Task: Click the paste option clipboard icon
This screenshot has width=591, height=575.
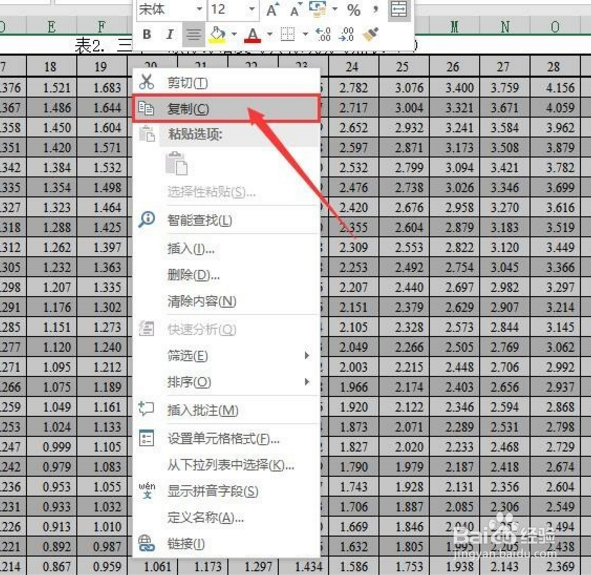Action: 176,164
